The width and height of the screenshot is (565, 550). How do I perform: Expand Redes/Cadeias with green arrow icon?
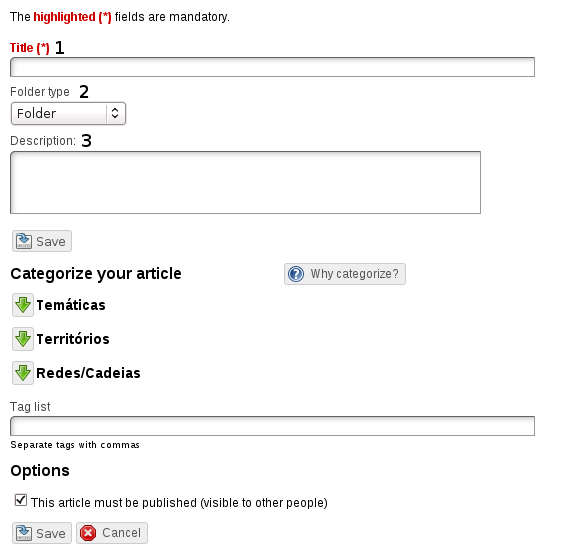click(23, 373)
